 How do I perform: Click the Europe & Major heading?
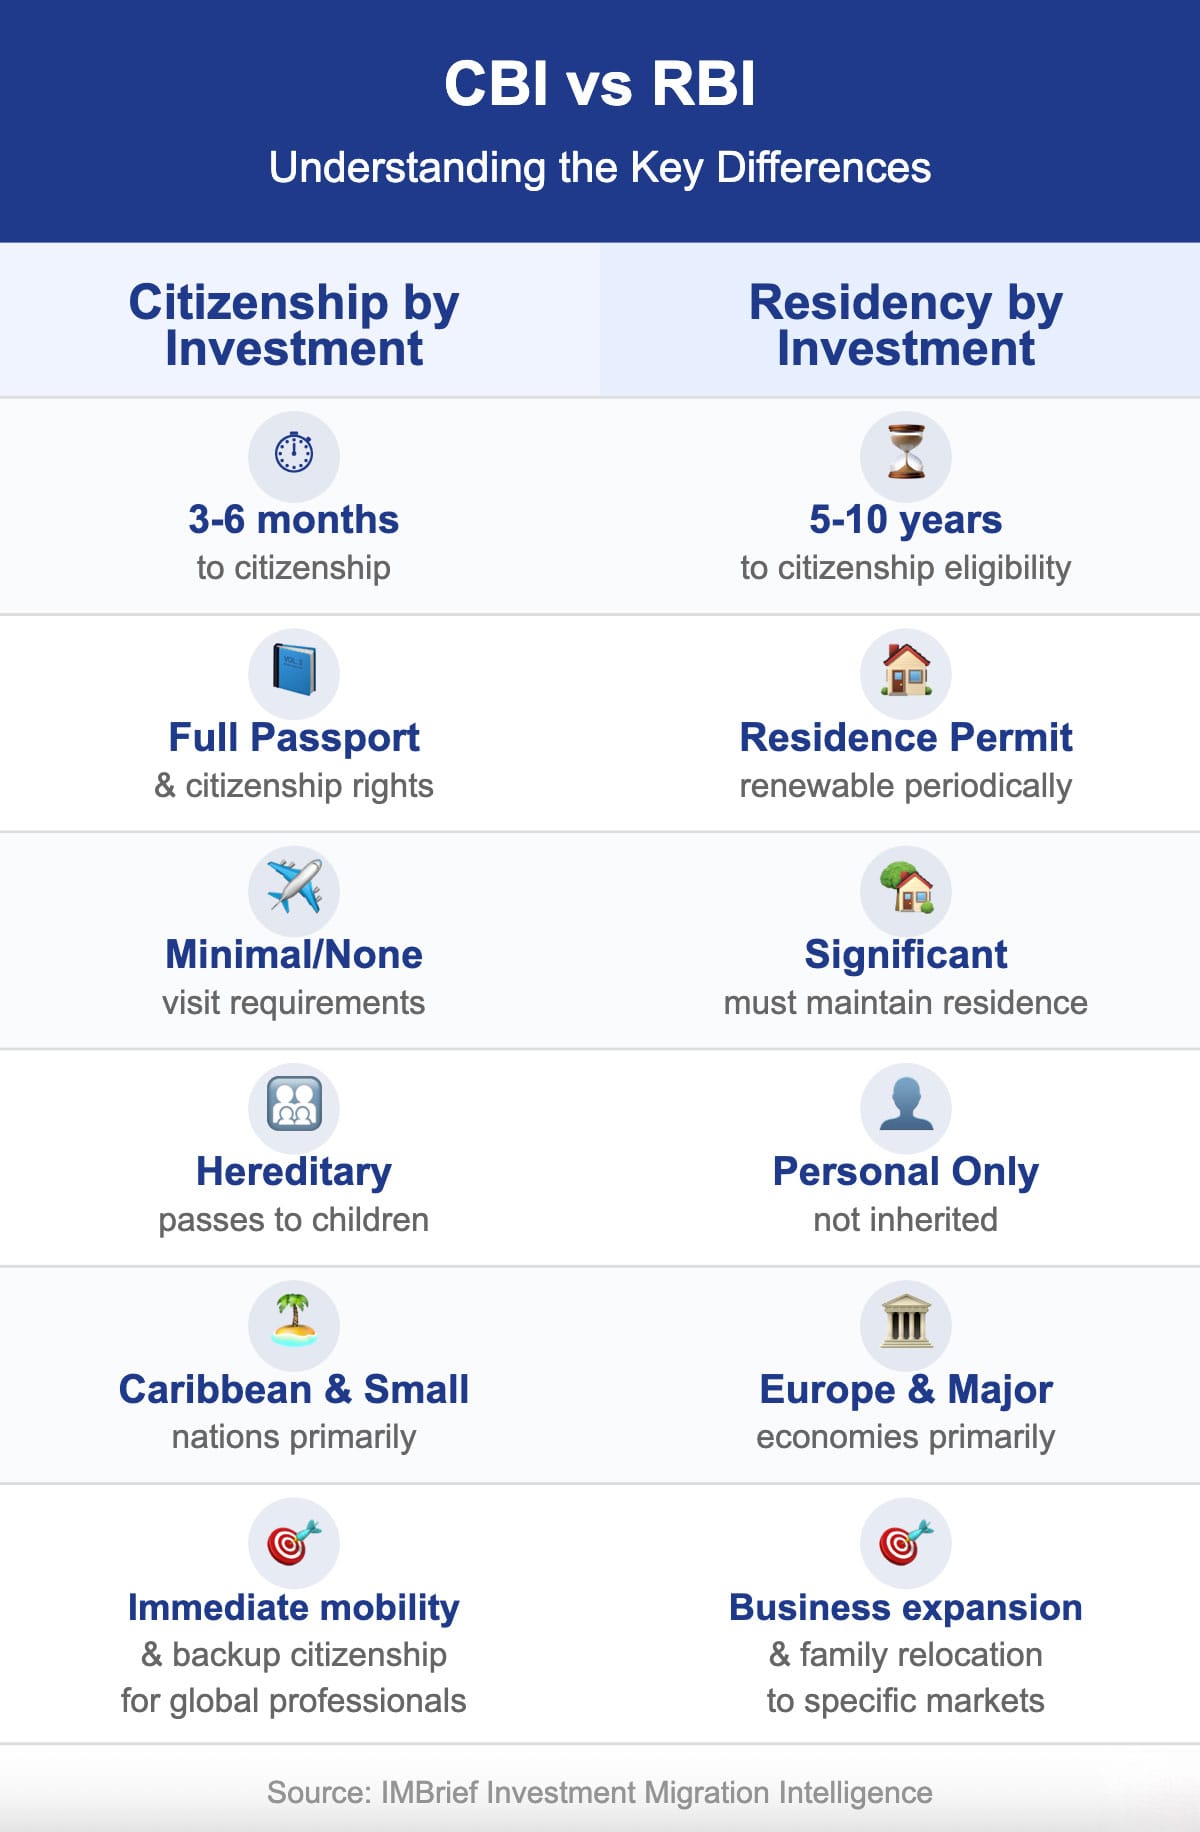click(x=906, y=1389)
